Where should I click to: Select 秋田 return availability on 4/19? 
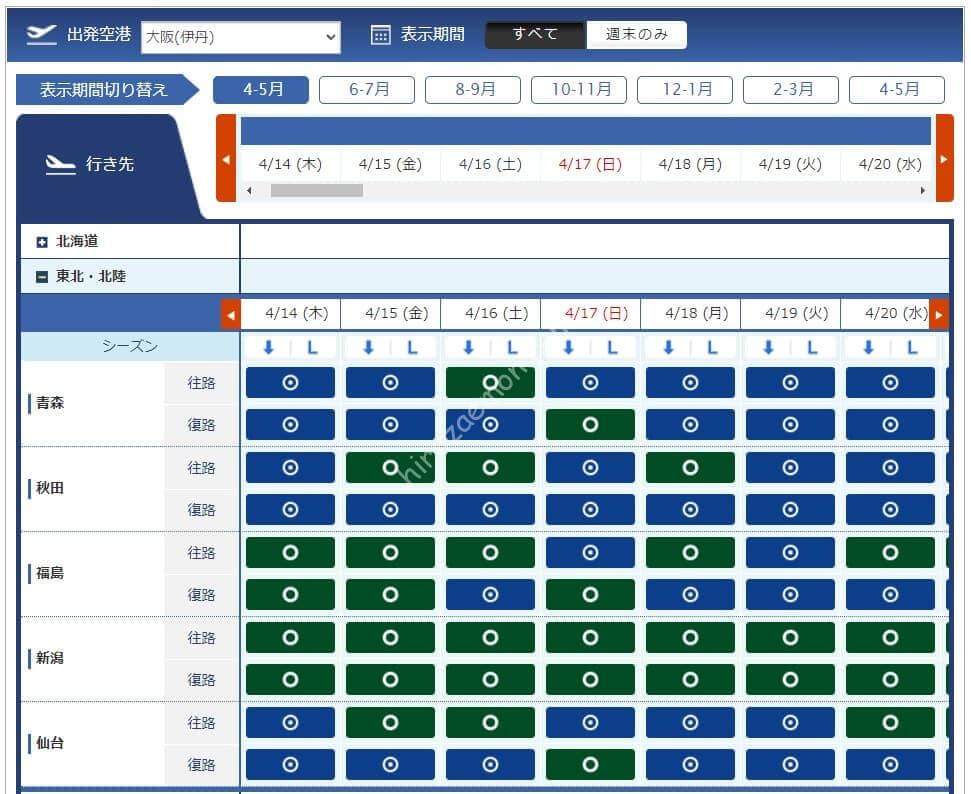click(790, 509)
